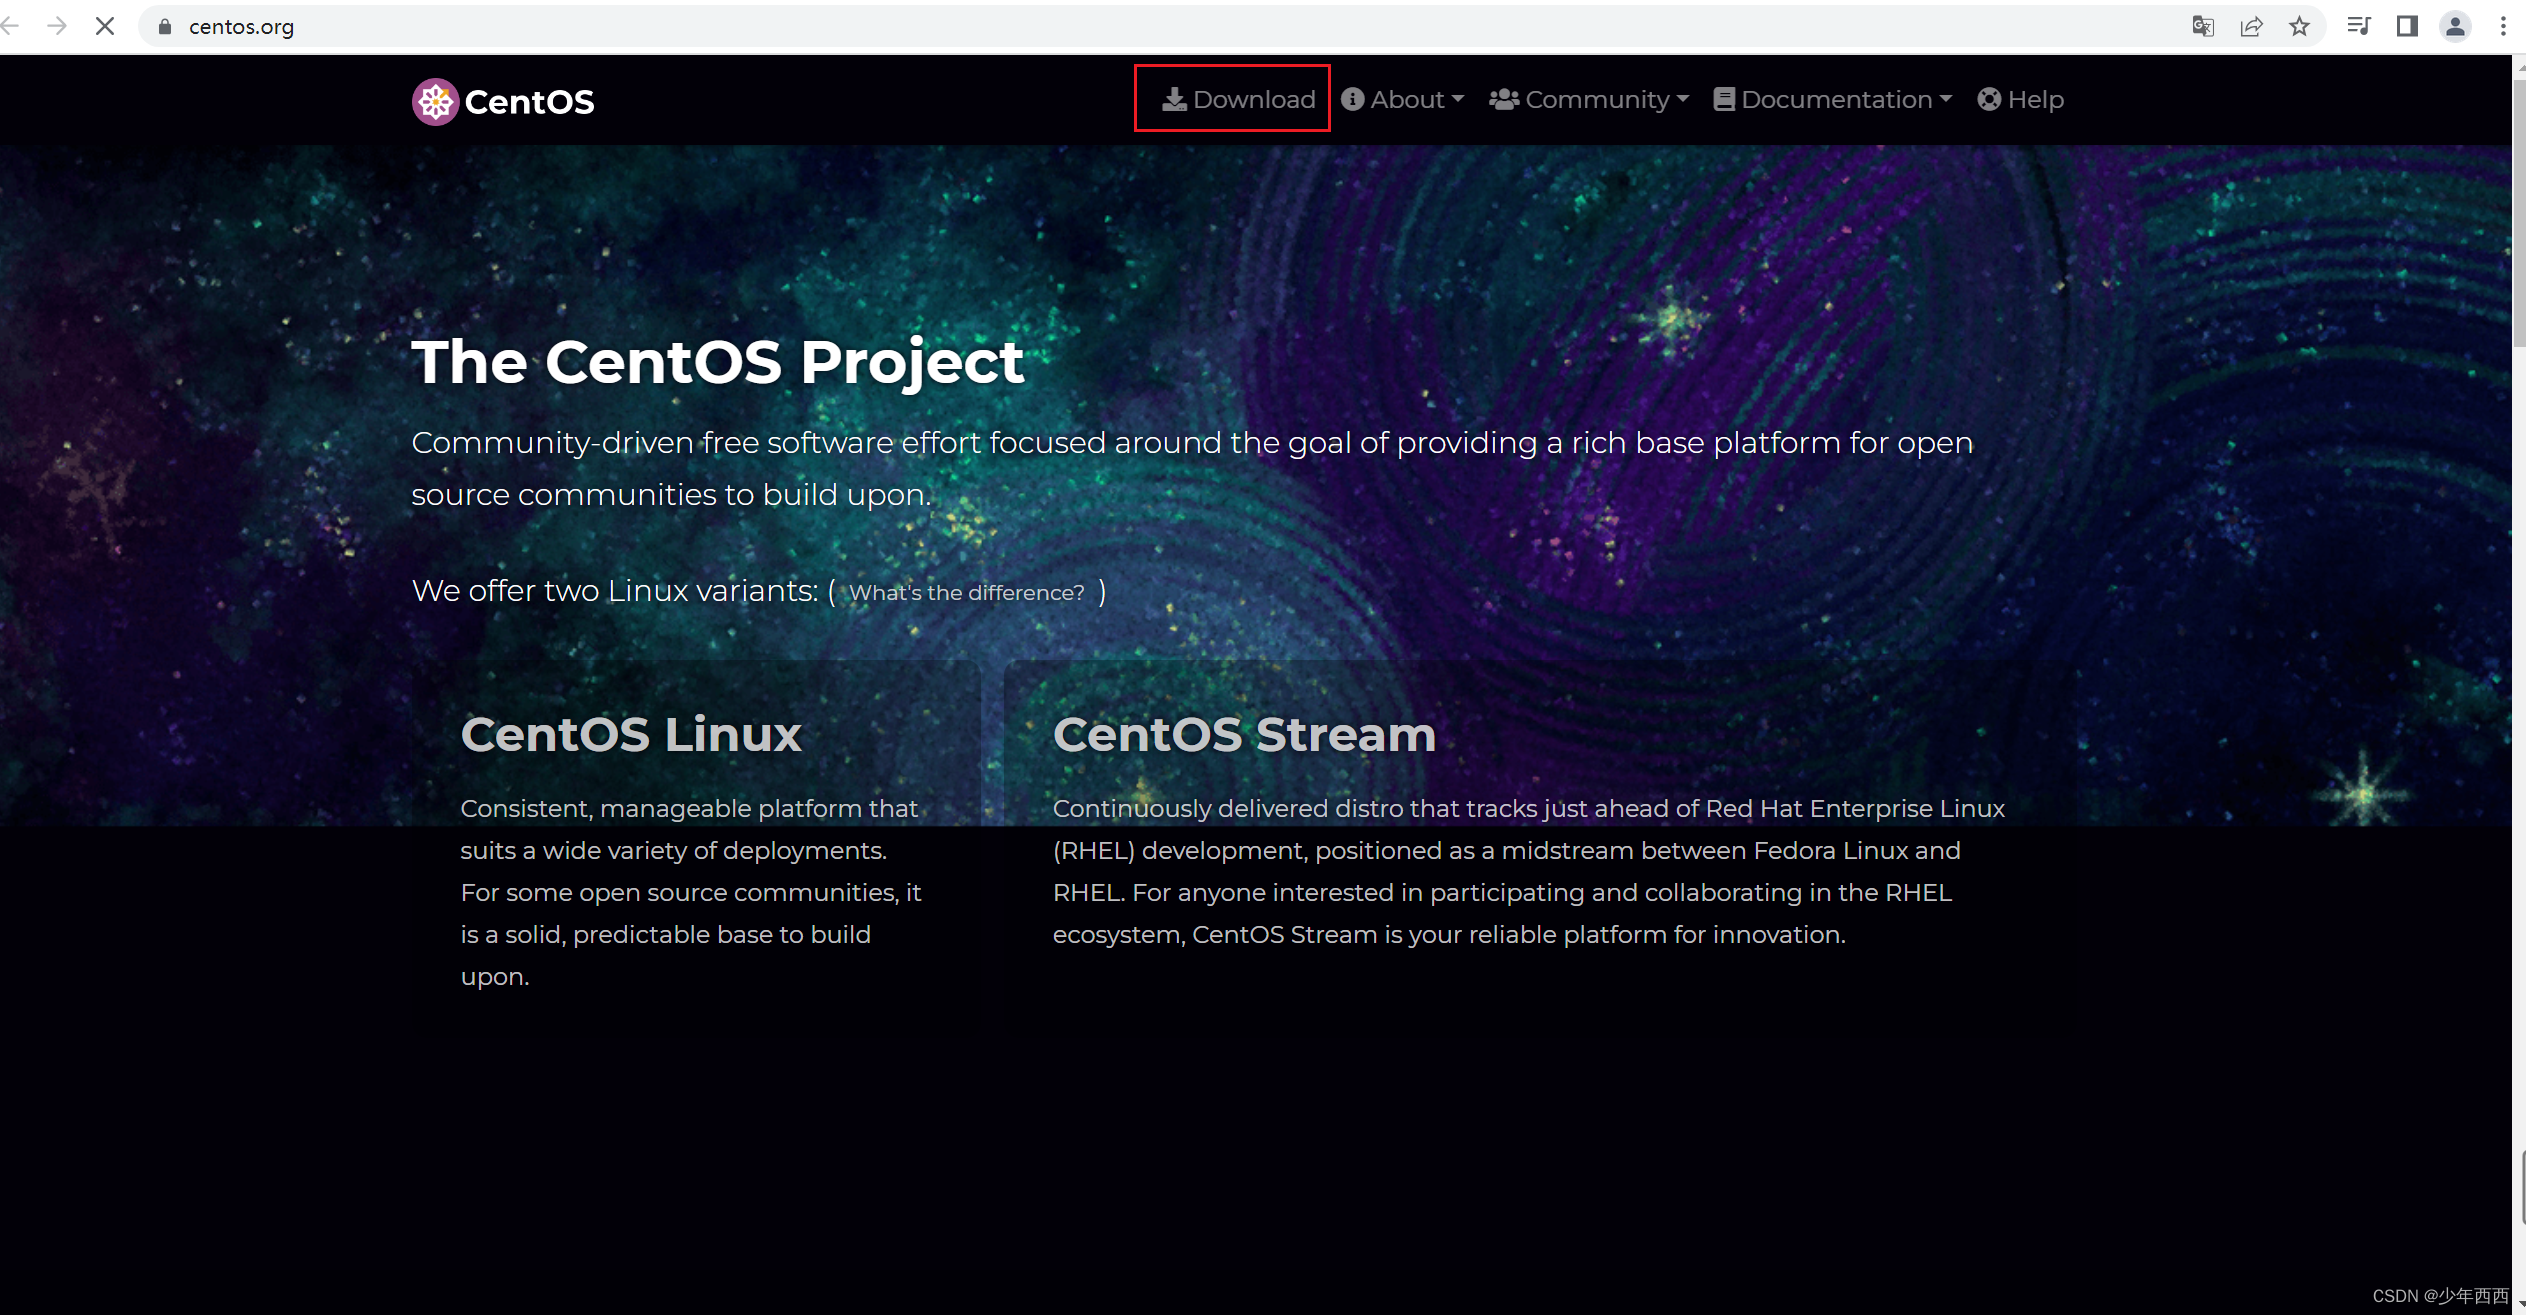Click "What's the difference?" link
2526x1315 pixels.
[x=966, y=593]
